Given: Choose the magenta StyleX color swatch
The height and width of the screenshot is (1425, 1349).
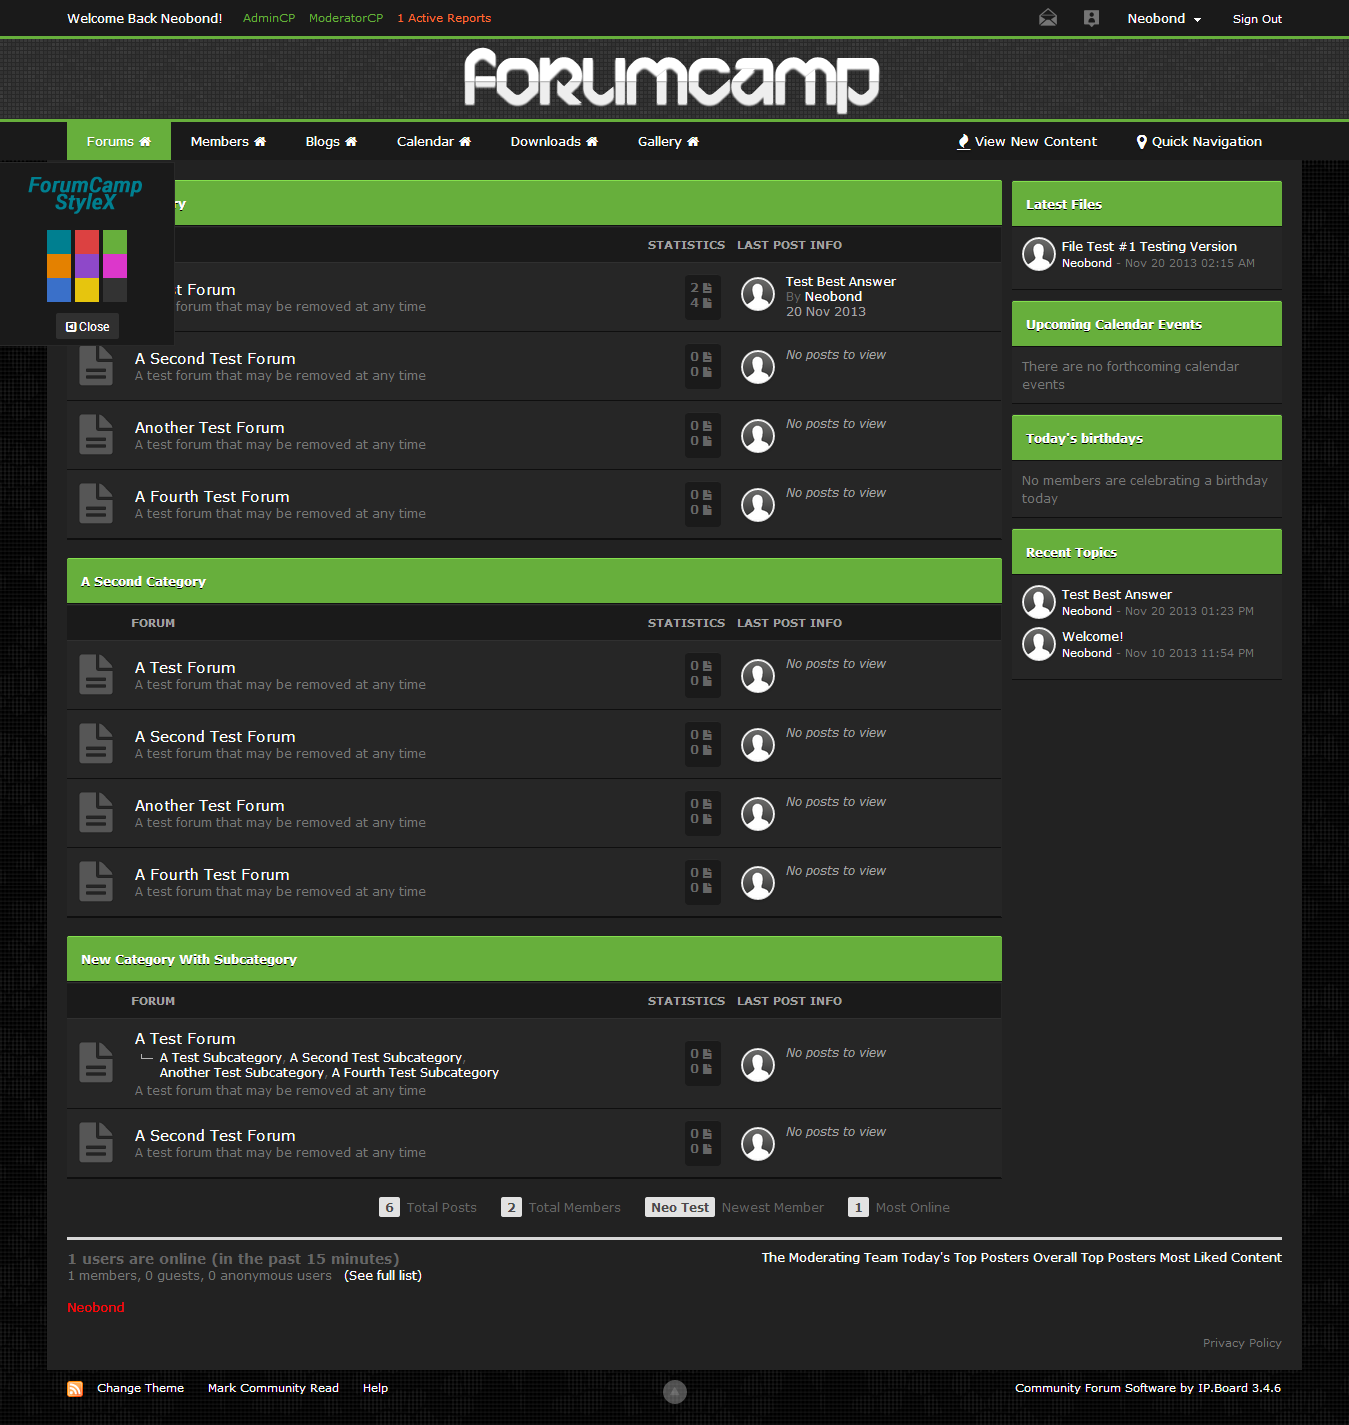Looking at the screenshot, I should pyautogui.click(x=115, y=266).
